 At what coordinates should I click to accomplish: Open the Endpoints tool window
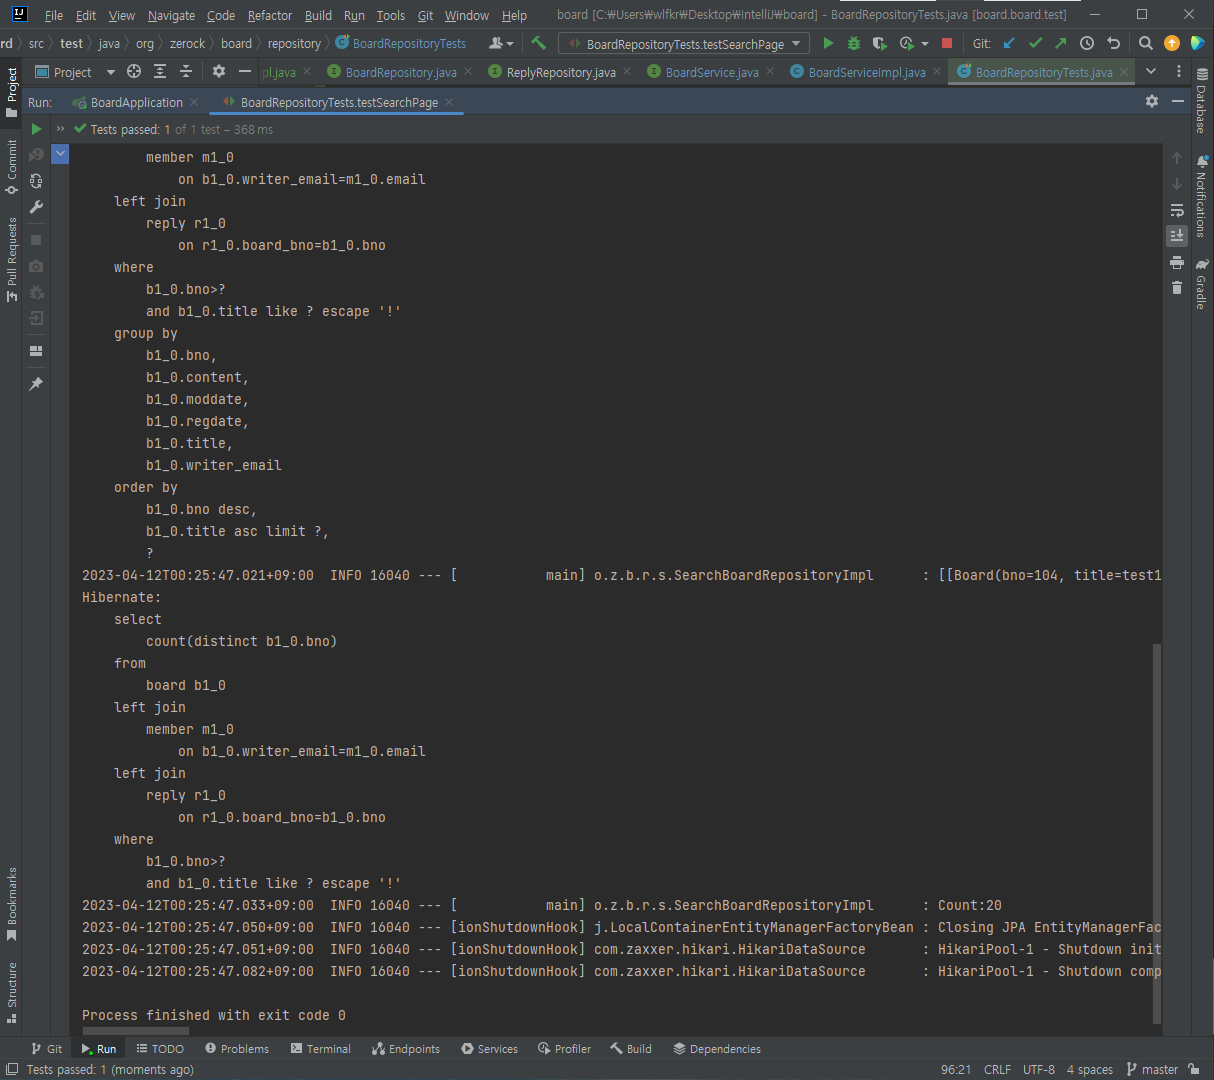(406, 1049)
